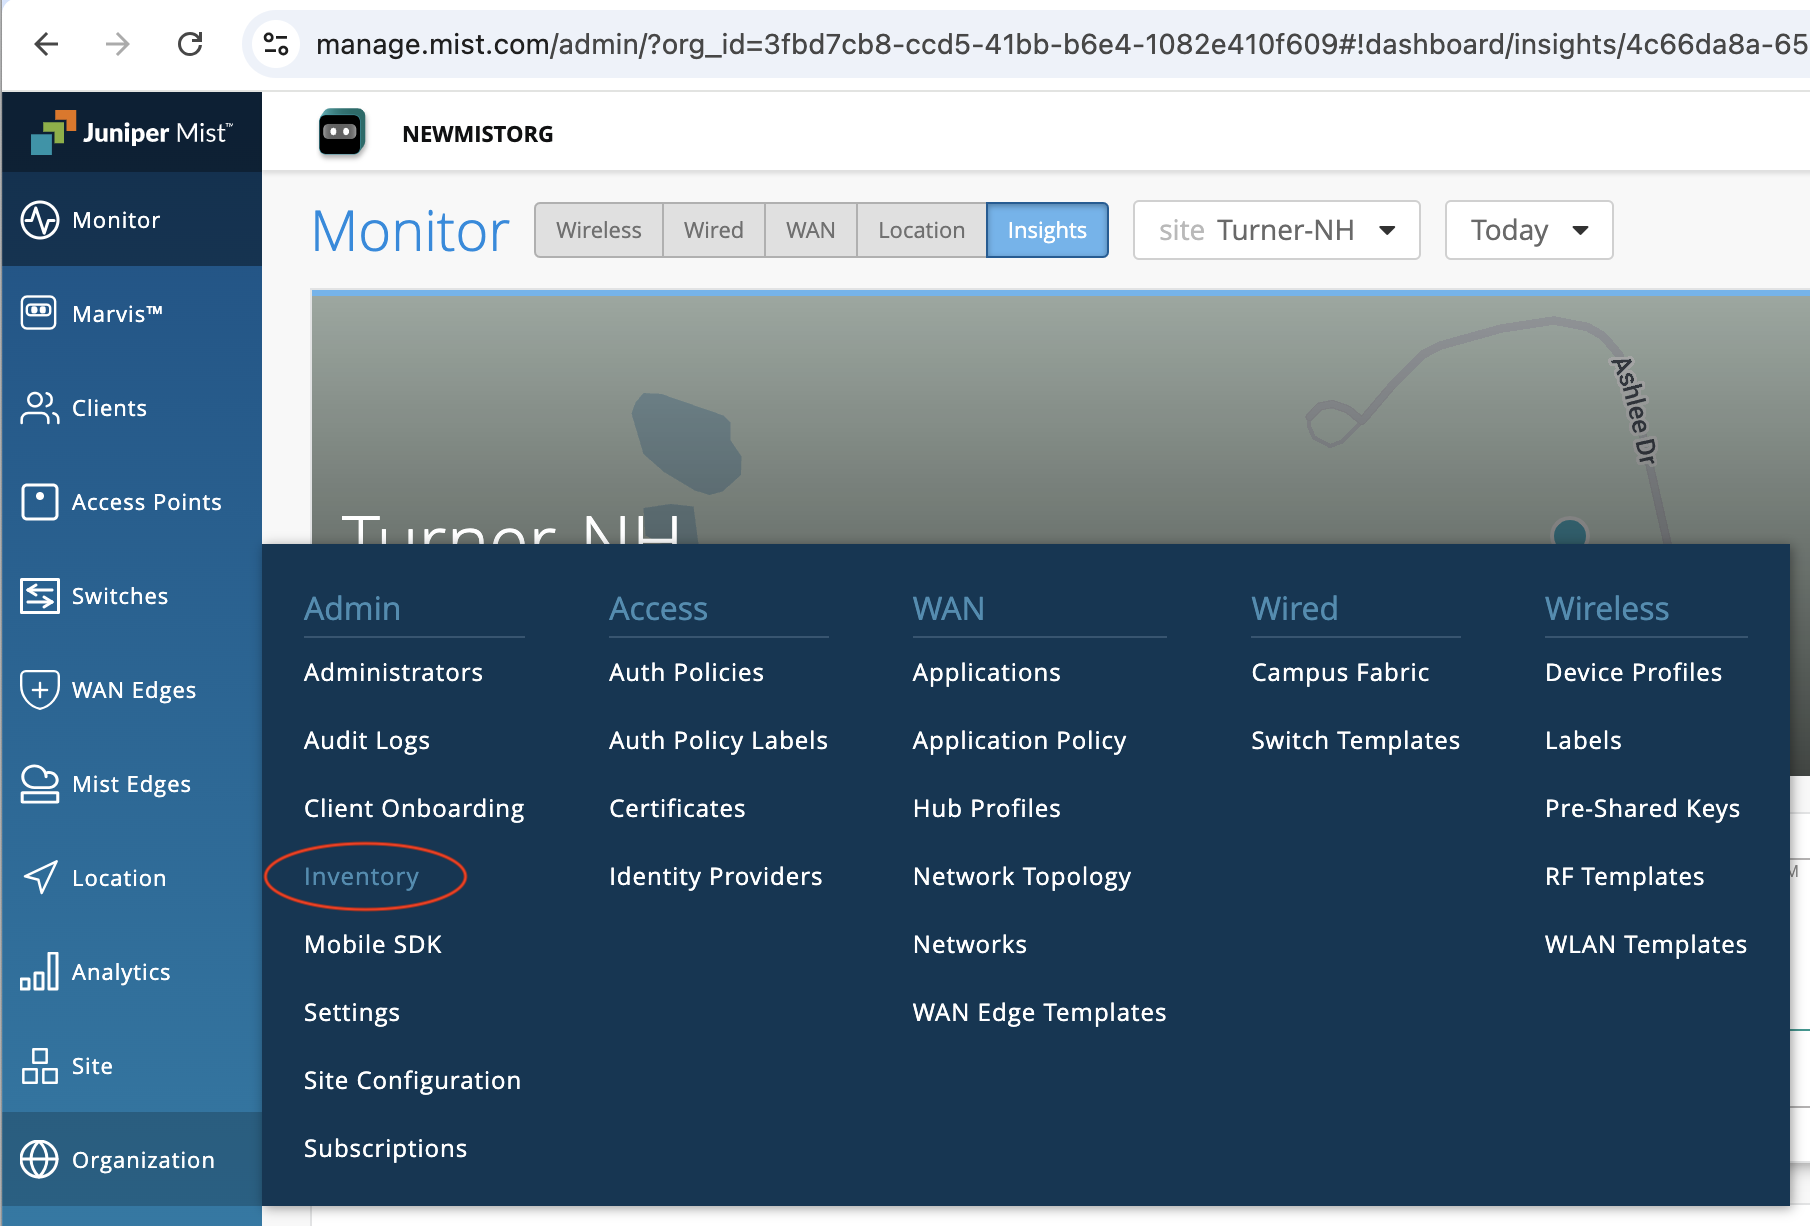This screenshot has width=1810, height=1226.
Task: Click the browser address bar URL
Action: tap(1061, 44)
